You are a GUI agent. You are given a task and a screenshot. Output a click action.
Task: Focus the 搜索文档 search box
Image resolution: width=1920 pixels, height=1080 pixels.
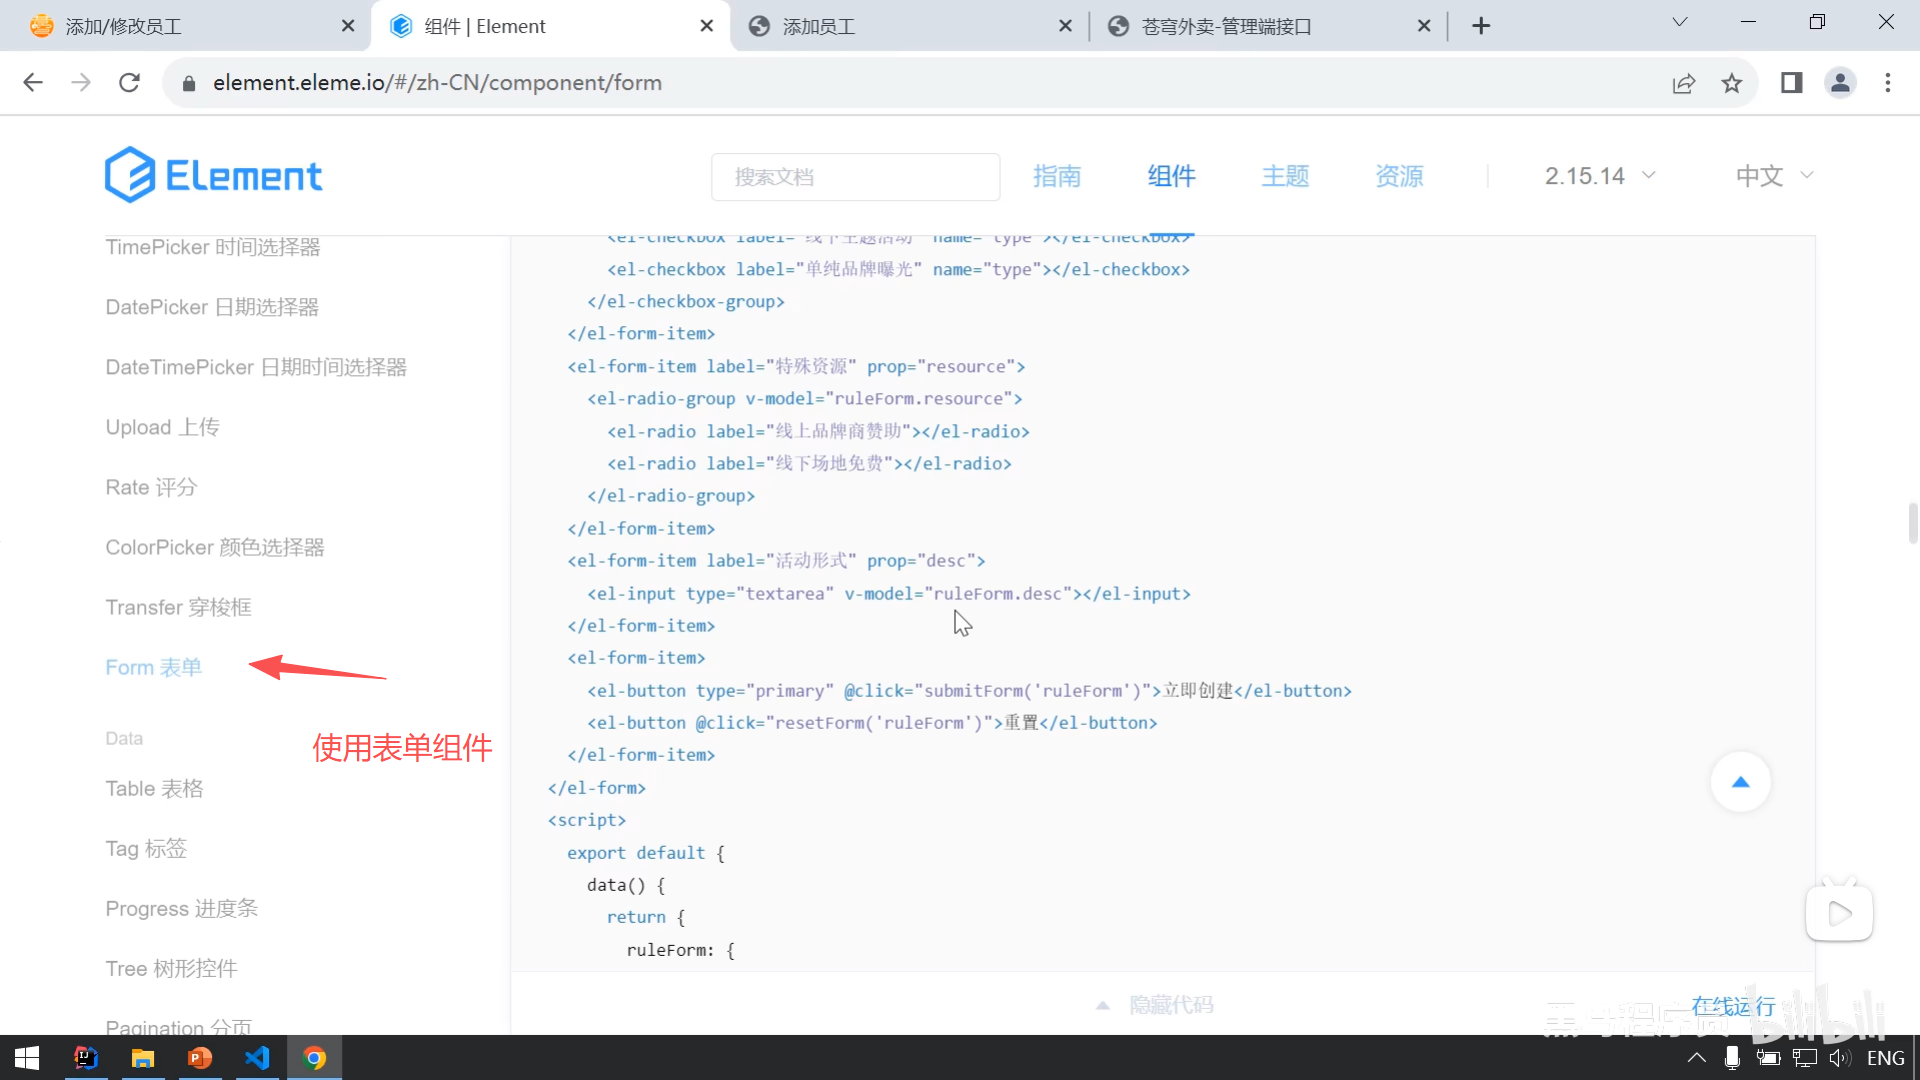[x=855, y=177]
